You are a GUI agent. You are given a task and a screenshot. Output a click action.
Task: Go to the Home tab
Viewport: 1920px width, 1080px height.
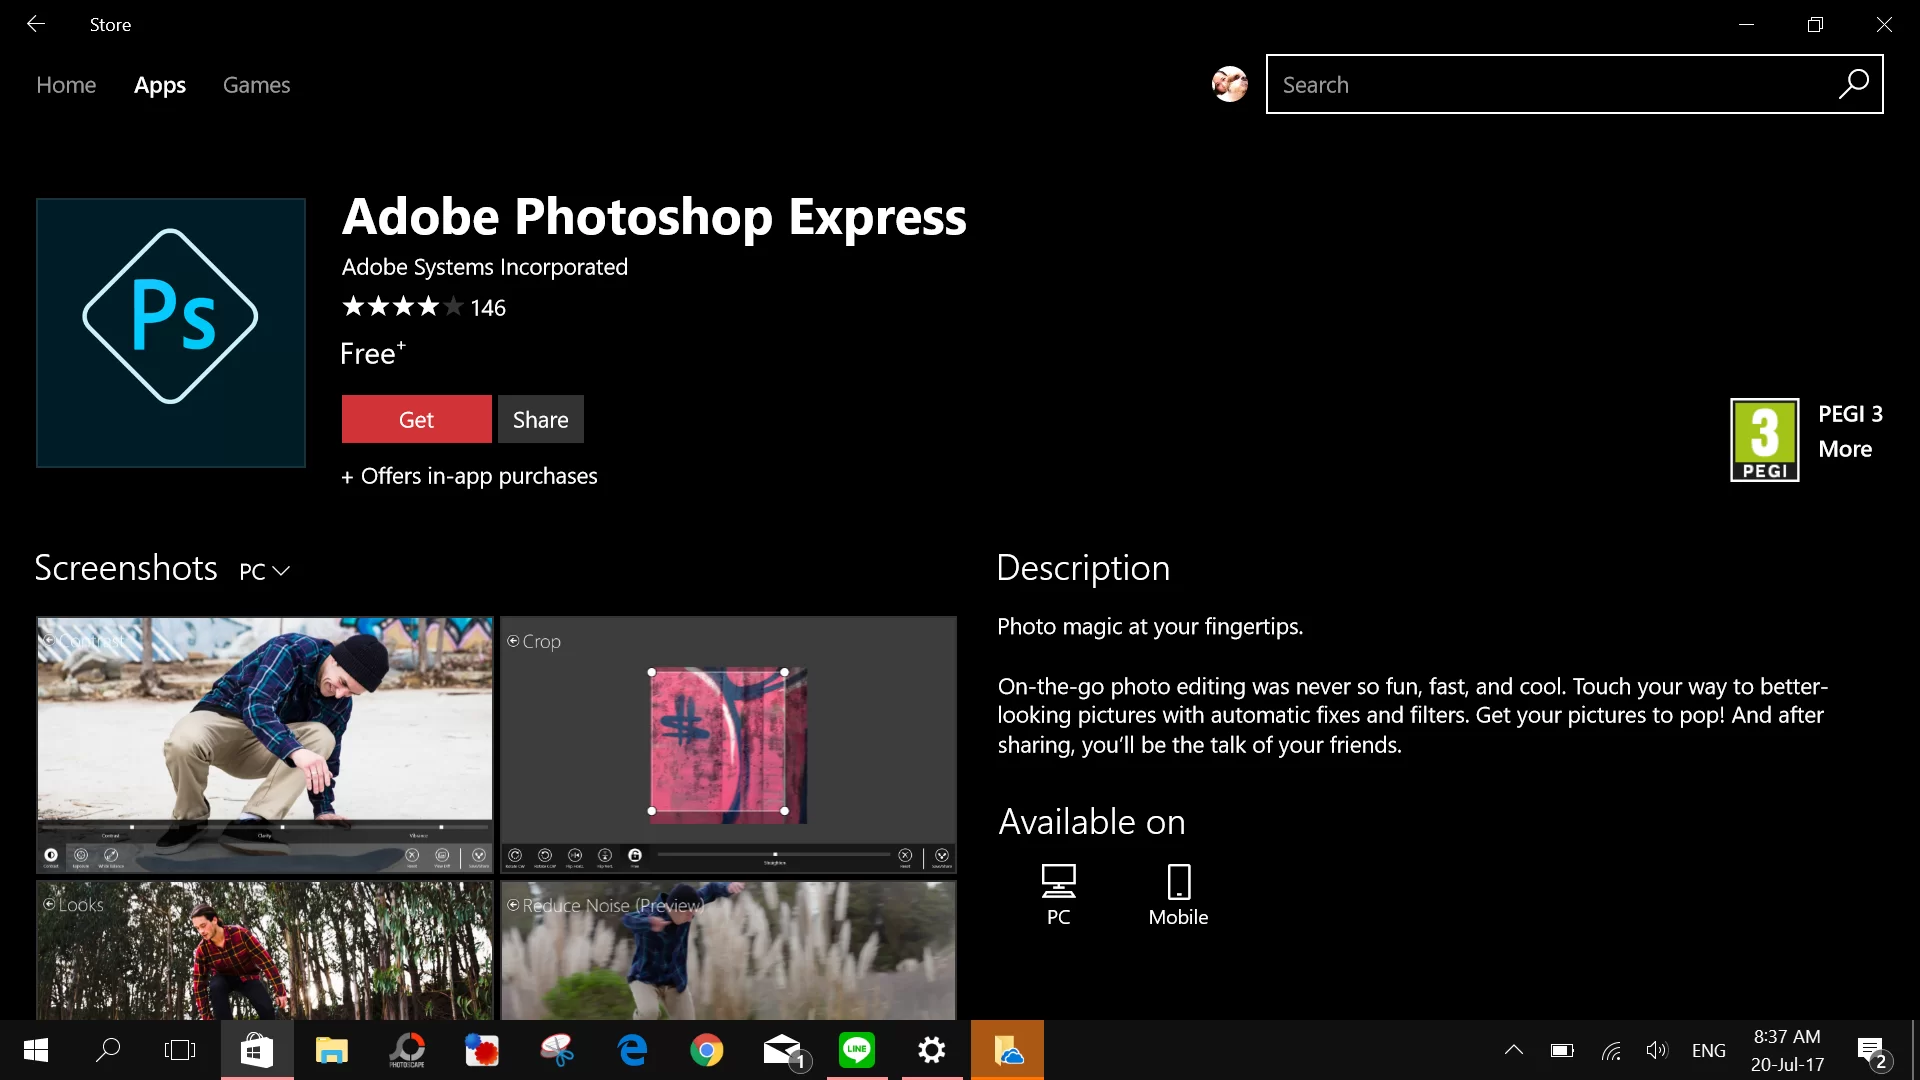[x=66, y=85]
